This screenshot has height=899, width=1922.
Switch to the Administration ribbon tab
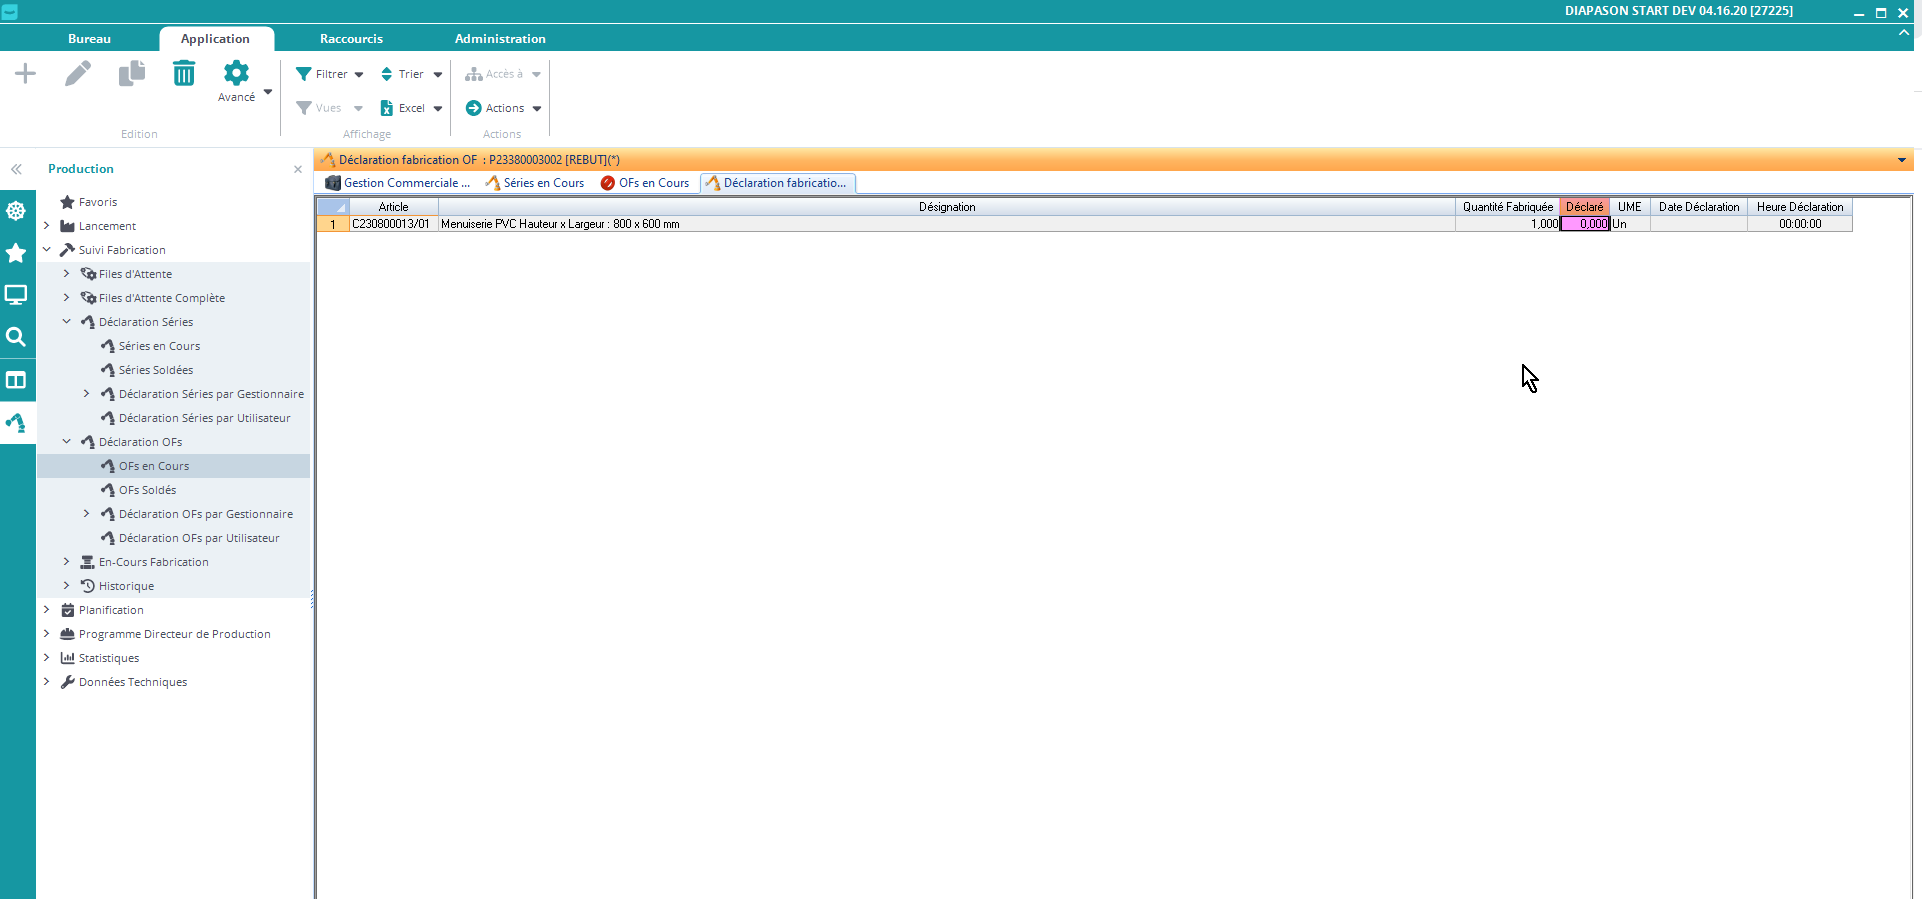pyautogui.click(x=500, y=39)
